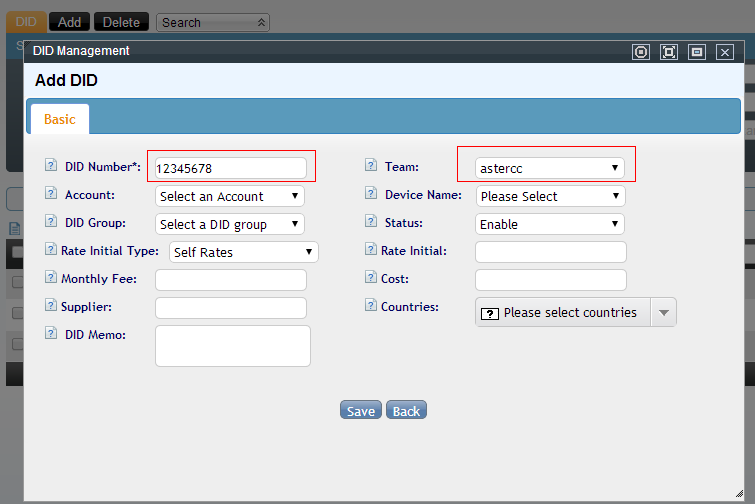Open the Rate Initial Type dropdown
This screenshot has width=755, height=504.
click(244, 252)
